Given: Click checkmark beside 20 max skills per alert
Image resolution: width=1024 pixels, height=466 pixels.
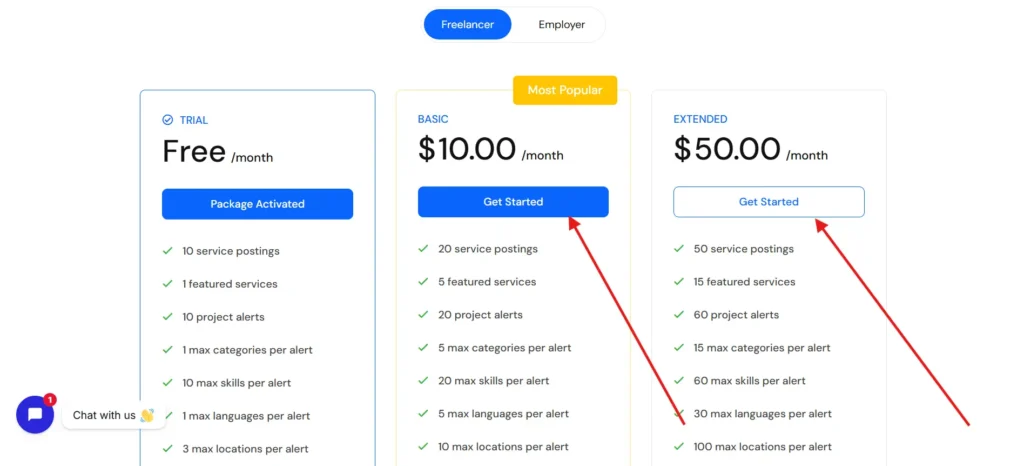Looking at the screenshot, I should click(424, 381).
